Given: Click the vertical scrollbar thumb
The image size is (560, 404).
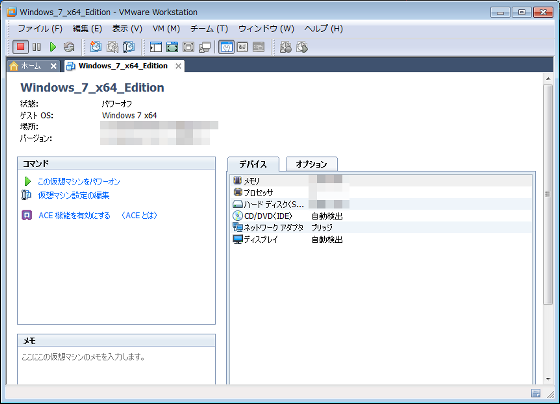Looking at the screenshot, I should (548, 195).
